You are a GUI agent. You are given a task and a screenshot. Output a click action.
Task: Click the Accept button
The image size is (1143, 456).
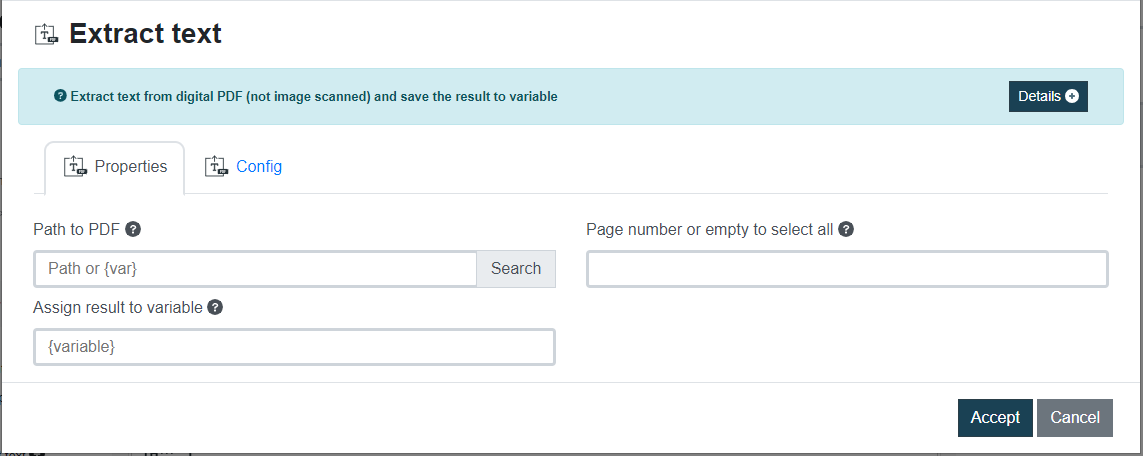(x=994, y=418)
